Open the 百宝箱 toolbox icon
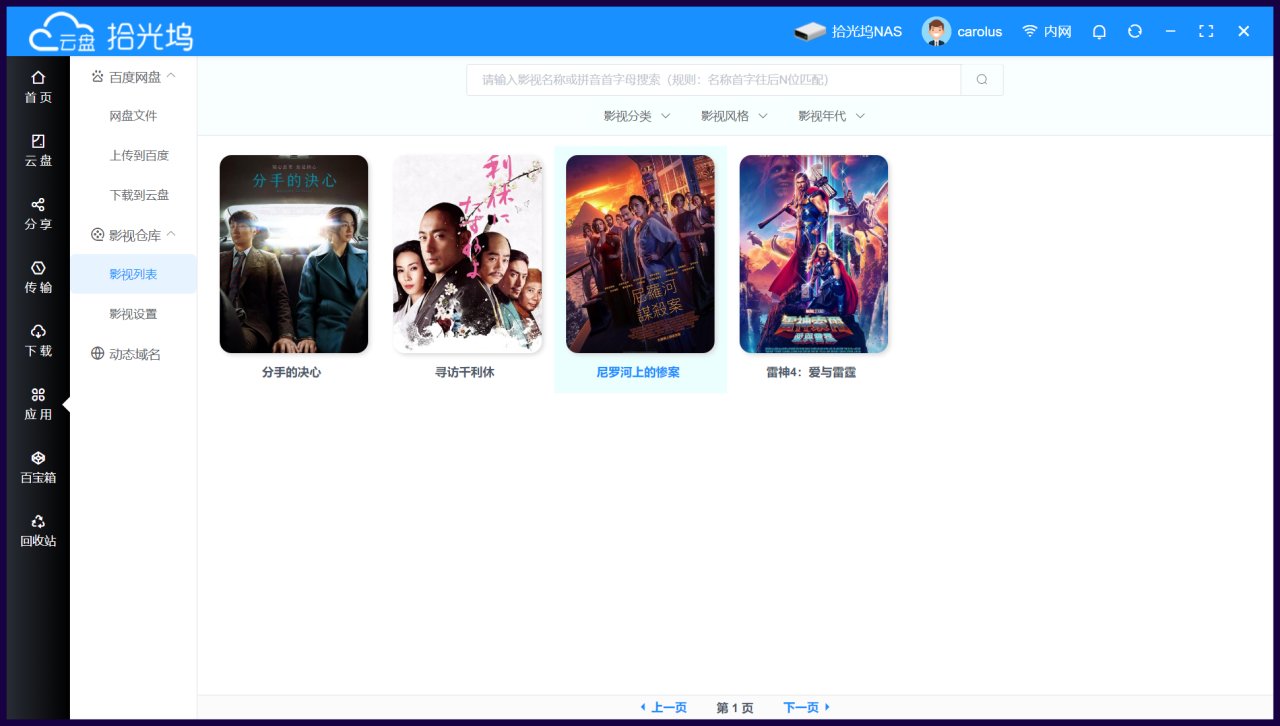Image resolution: width=1280 pixels, height=726 pixels. click(38, 458)
